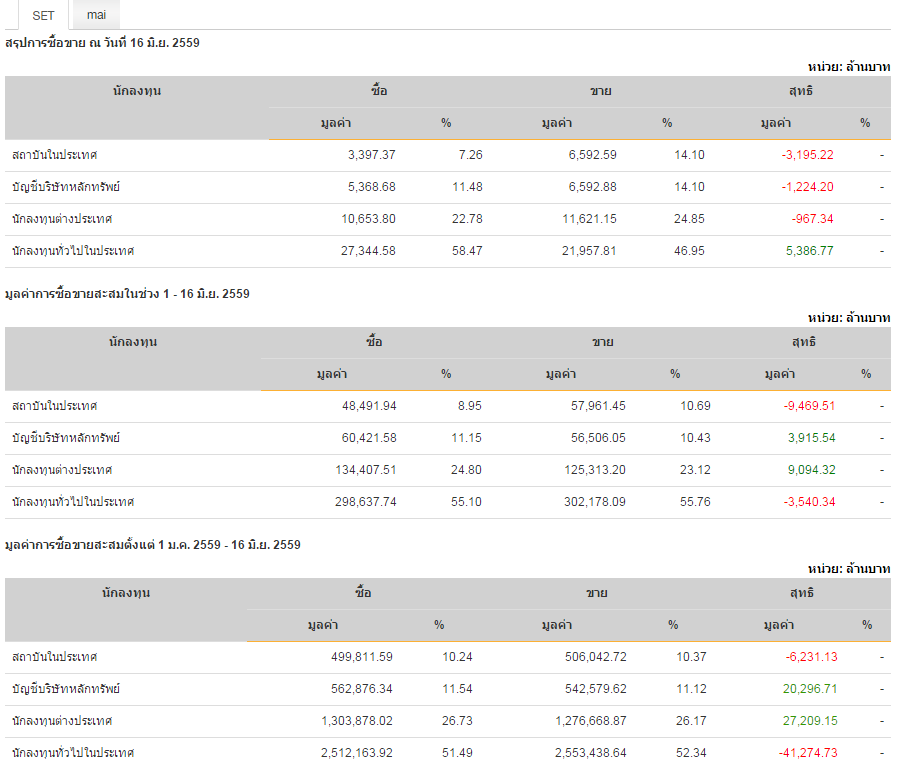Click the daily summary heading for 16 มิ.ย. 2559
899x768 pixels.
click(103, 42)
